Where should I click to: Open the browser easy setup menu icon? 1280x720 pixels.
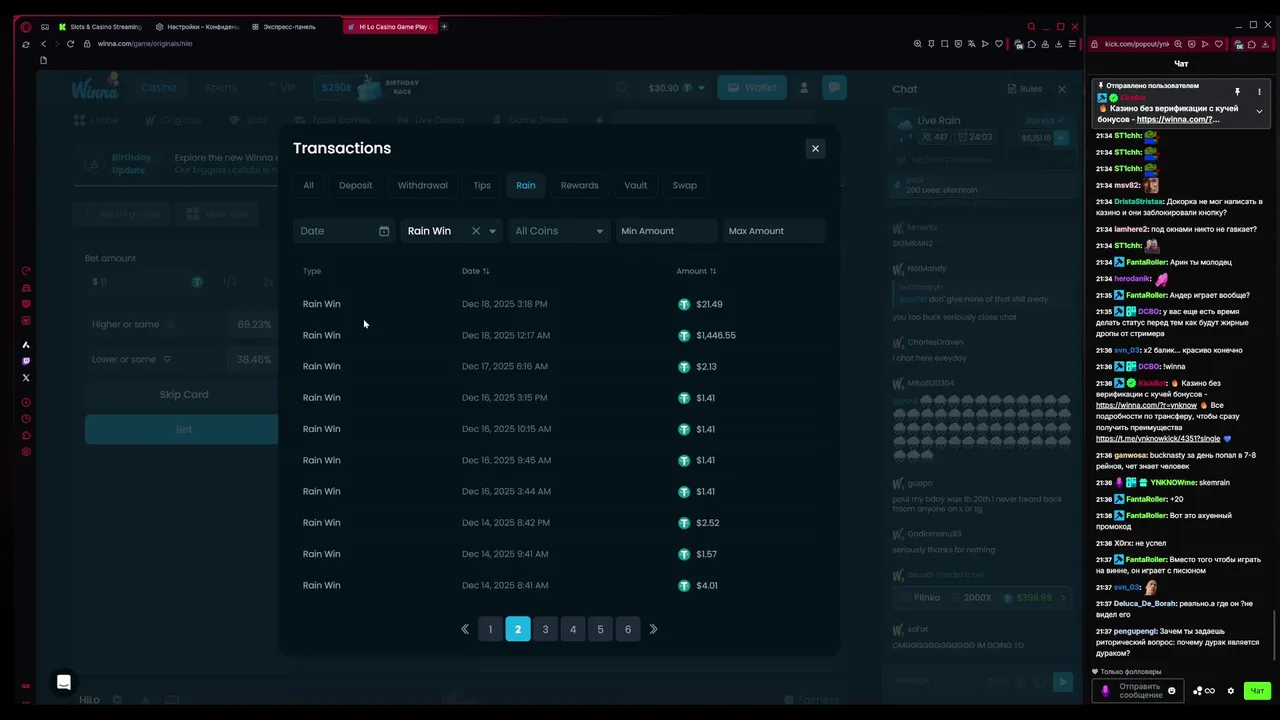1073,44
